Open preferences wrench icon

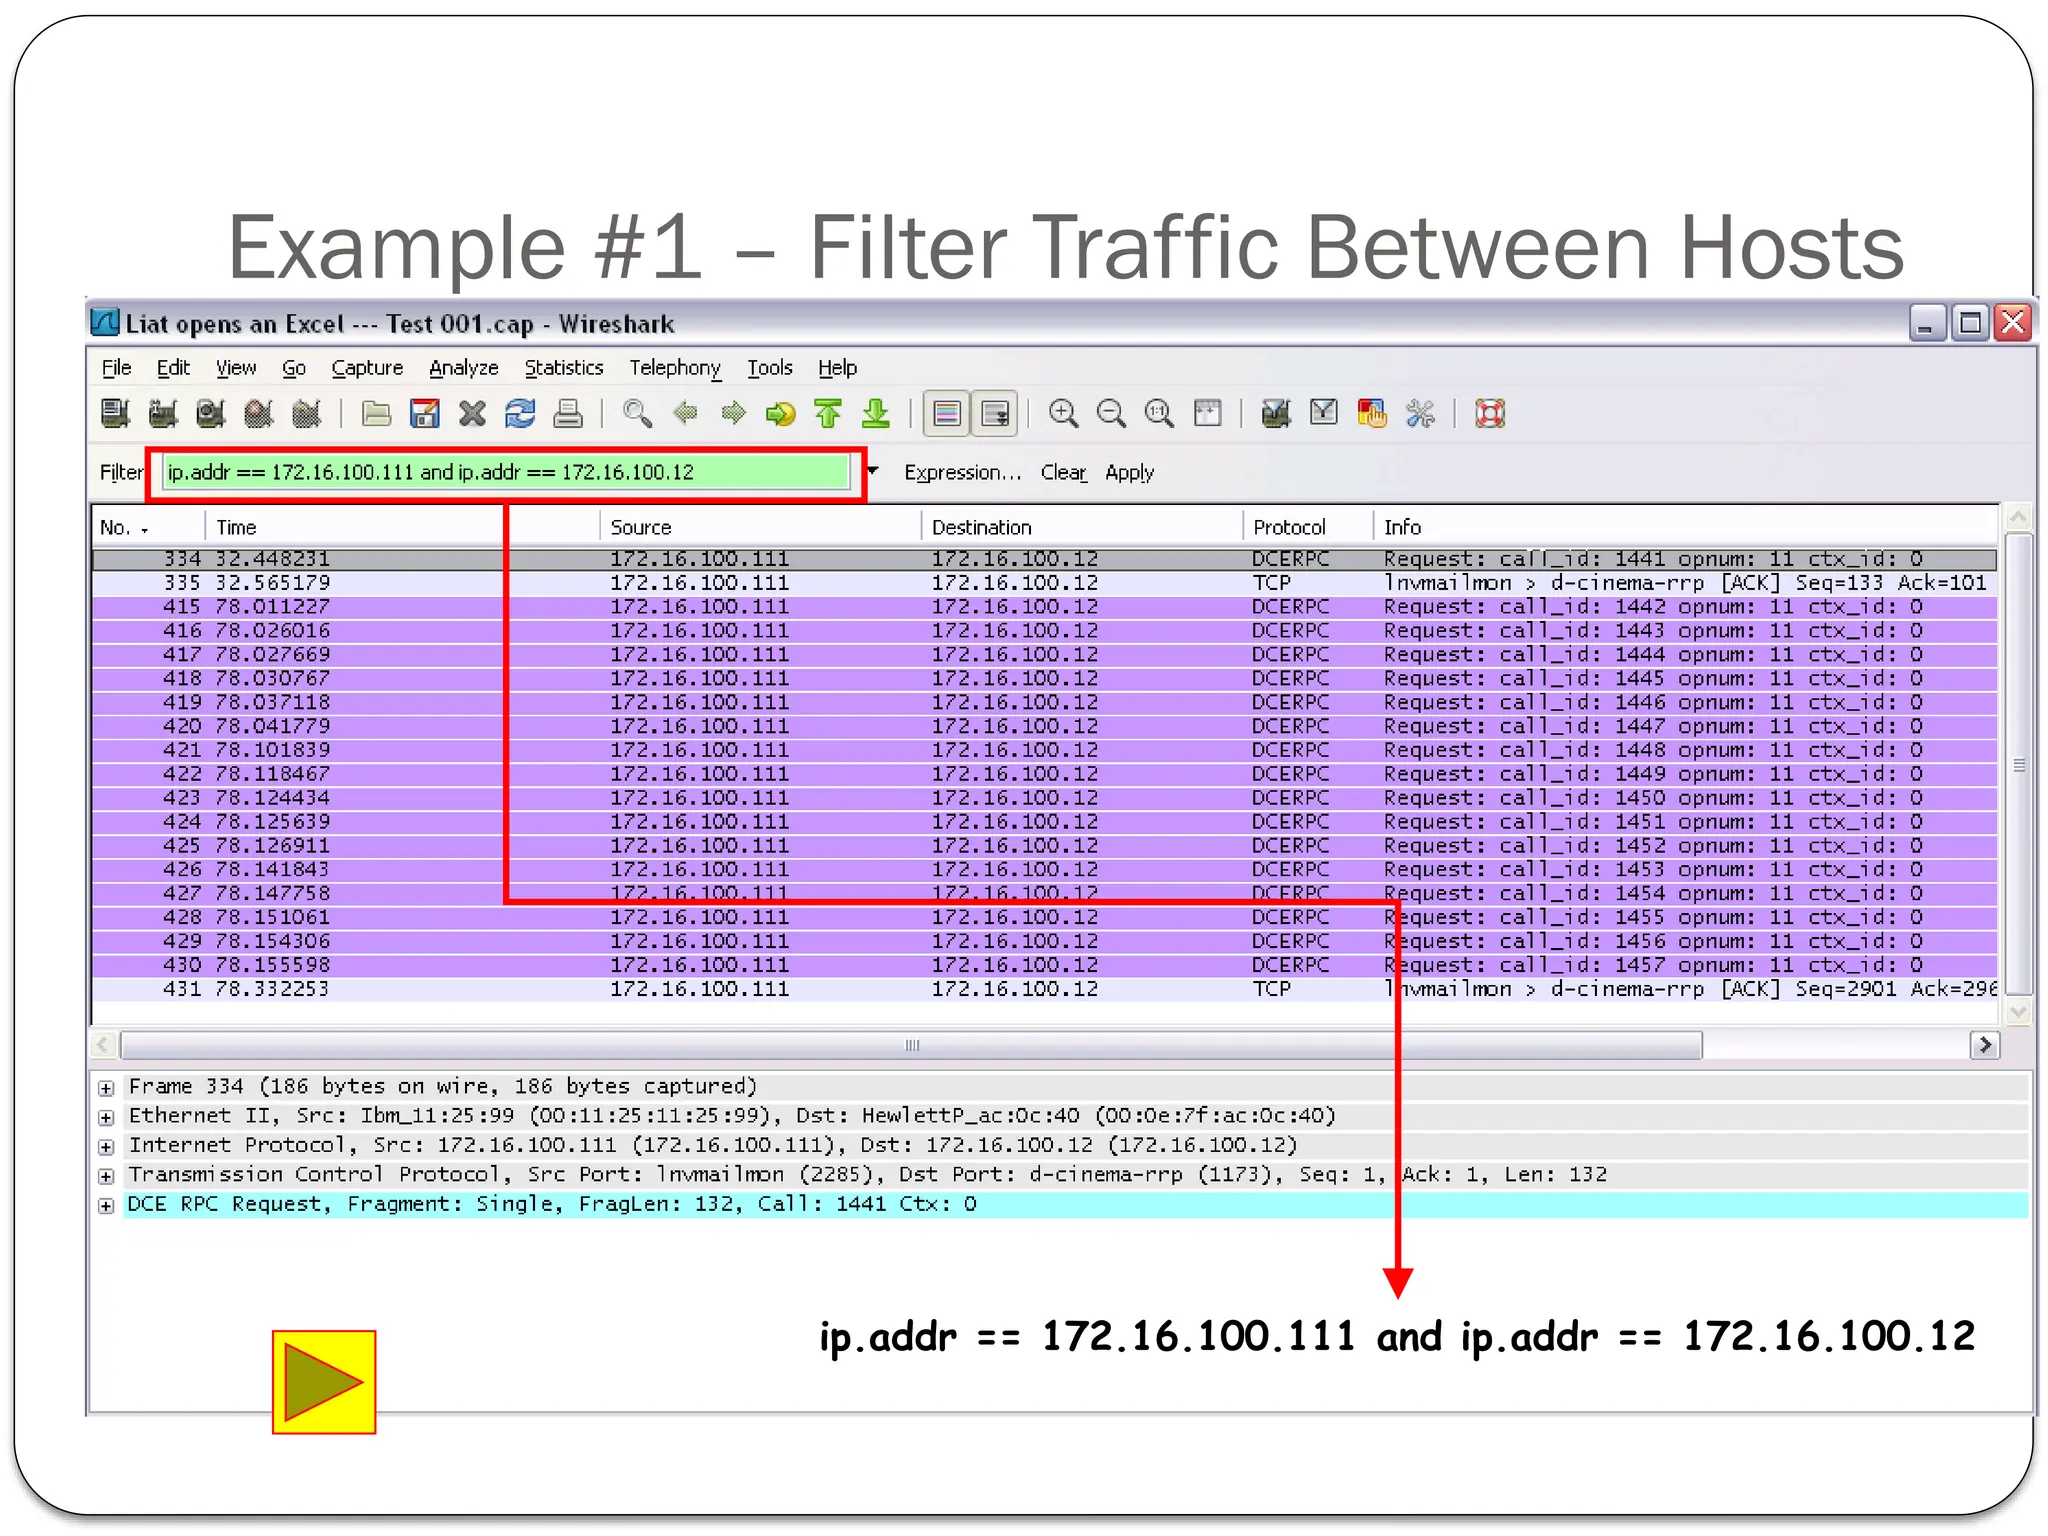[x=1420, y=413]
